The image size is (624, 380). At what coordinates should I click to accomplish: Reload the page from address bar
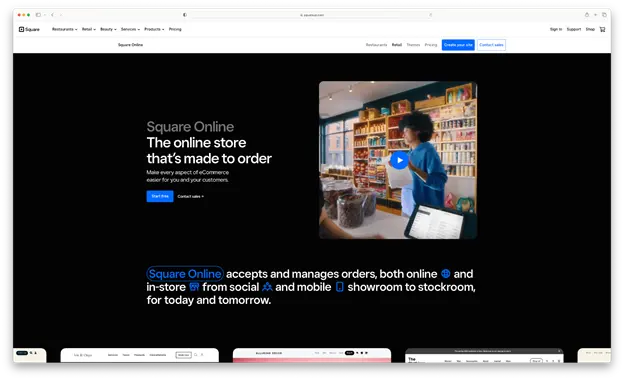(431, 15)
